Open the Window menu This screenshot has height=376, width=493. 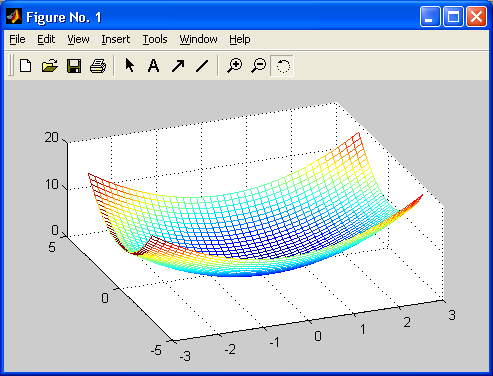tap(198, 39)
